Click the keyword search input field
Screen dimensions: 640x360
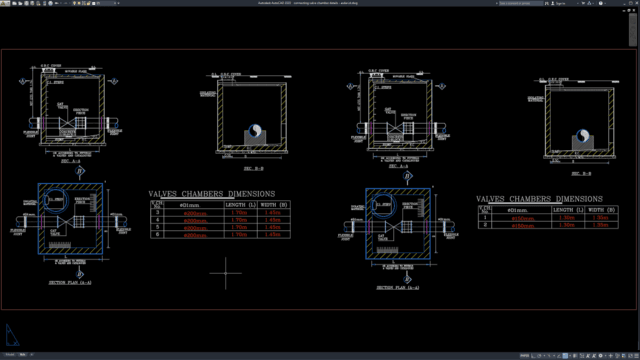(x=521, y=3)
